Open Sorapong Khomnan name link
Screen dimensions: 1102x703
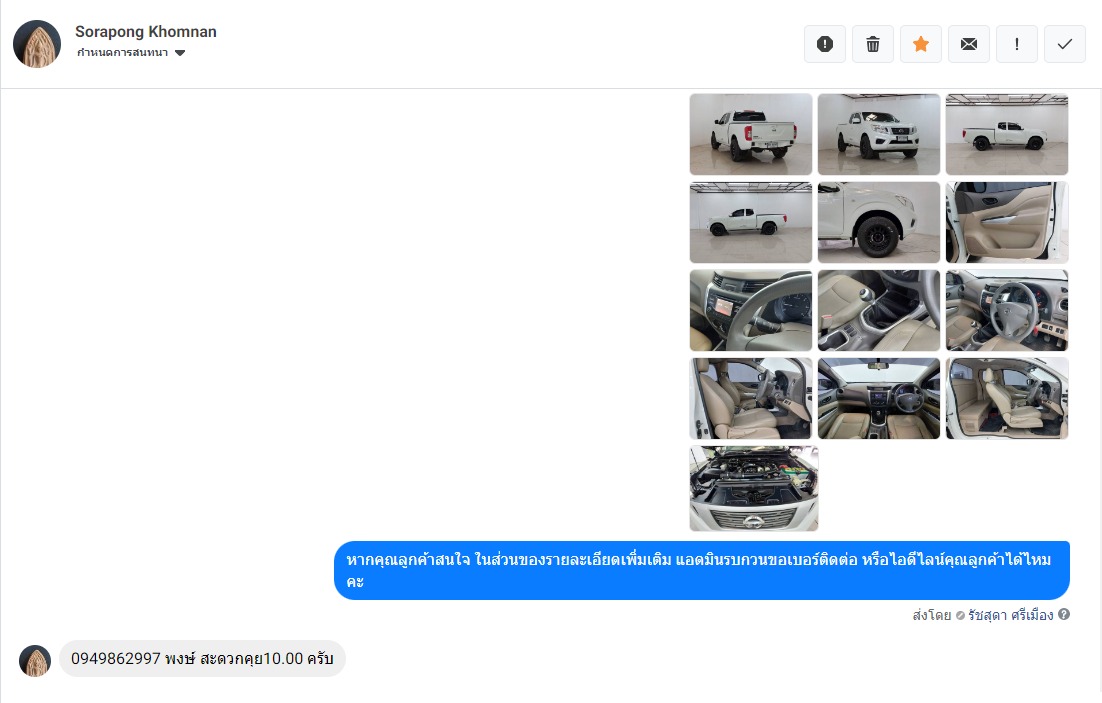145,32
